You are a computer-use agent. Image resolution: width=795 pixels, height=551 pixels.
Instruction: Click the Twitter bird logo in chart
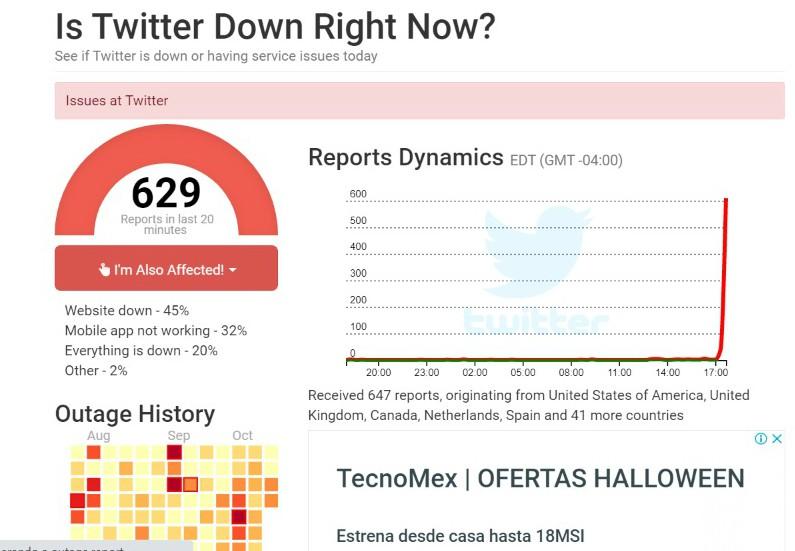[537, 251]
